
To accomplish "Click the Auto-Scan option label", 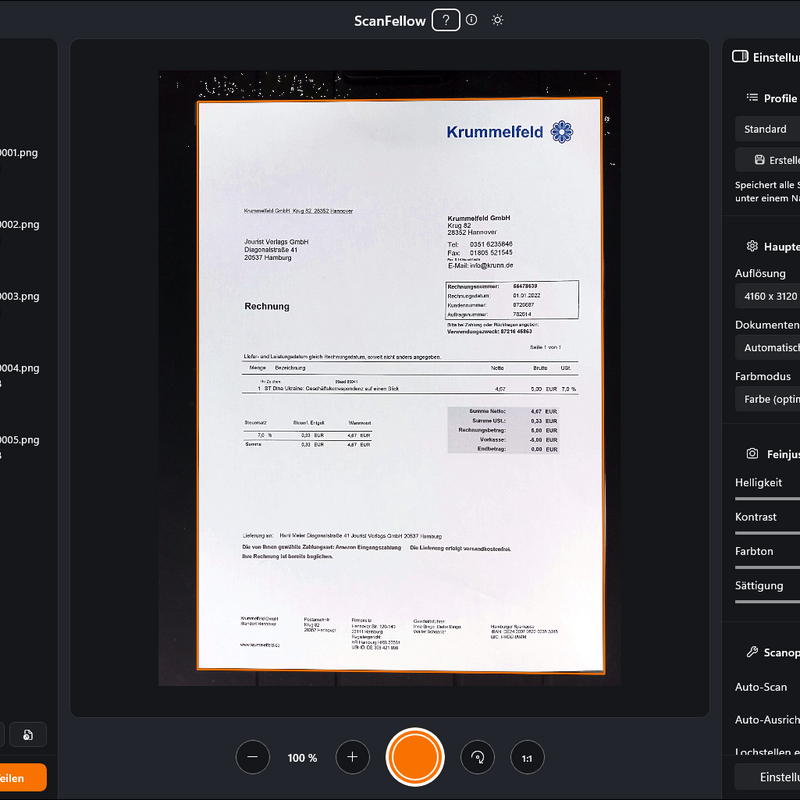I will tap(761, 687).
